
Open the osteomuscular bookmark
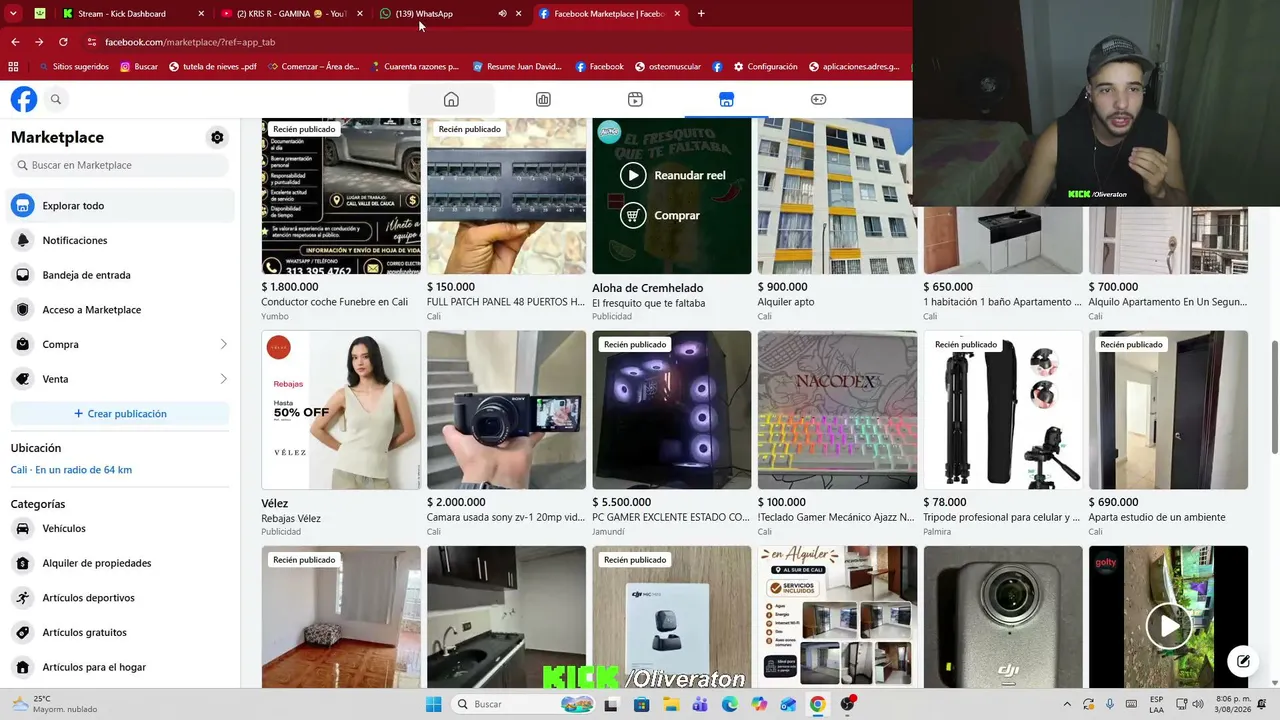coord(668,67)
